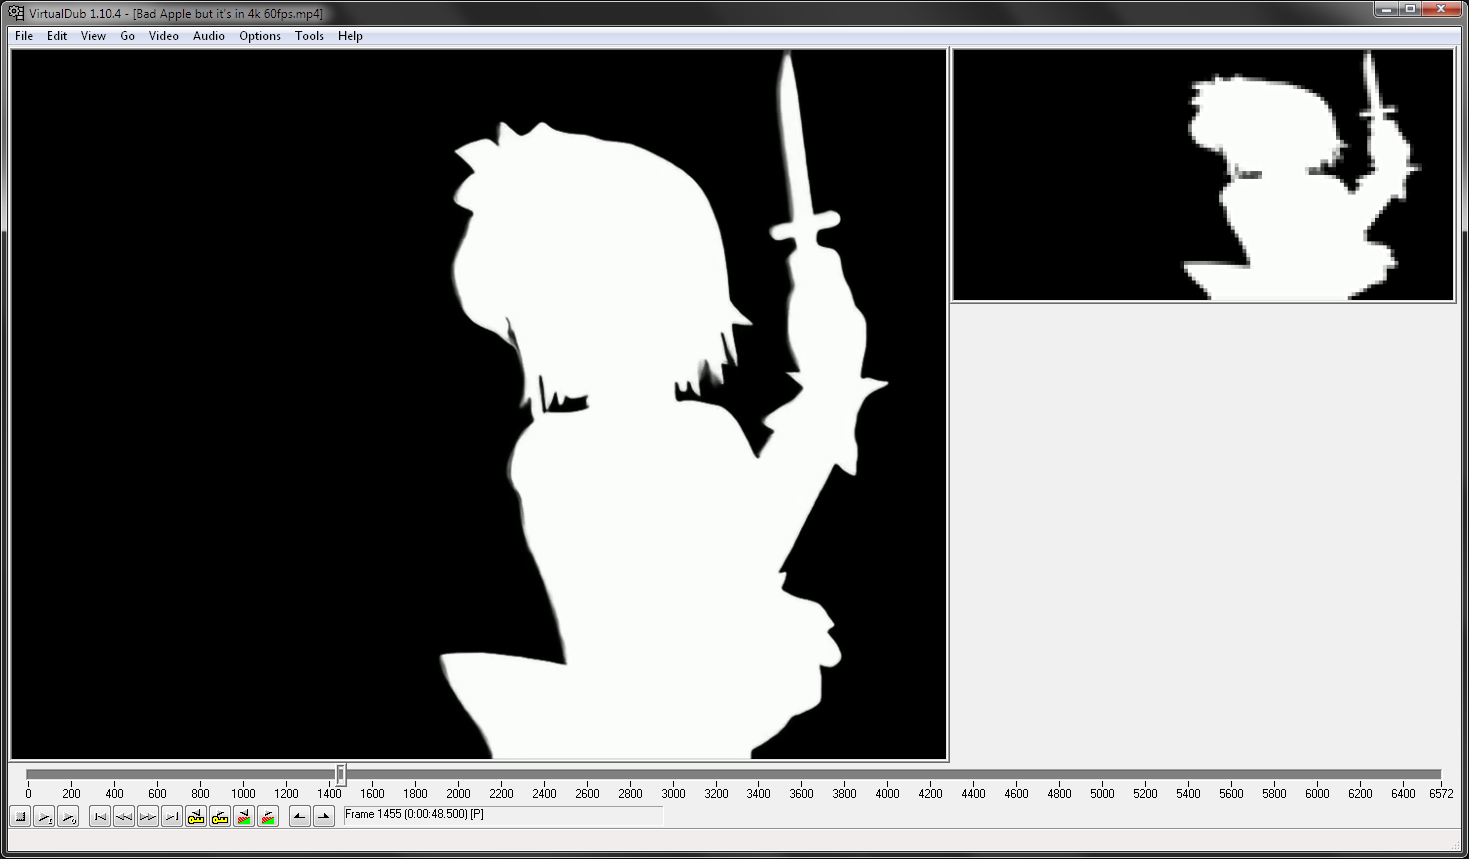Set selection start with Mark In
The image size is (1469, 859).
[300, 817]
